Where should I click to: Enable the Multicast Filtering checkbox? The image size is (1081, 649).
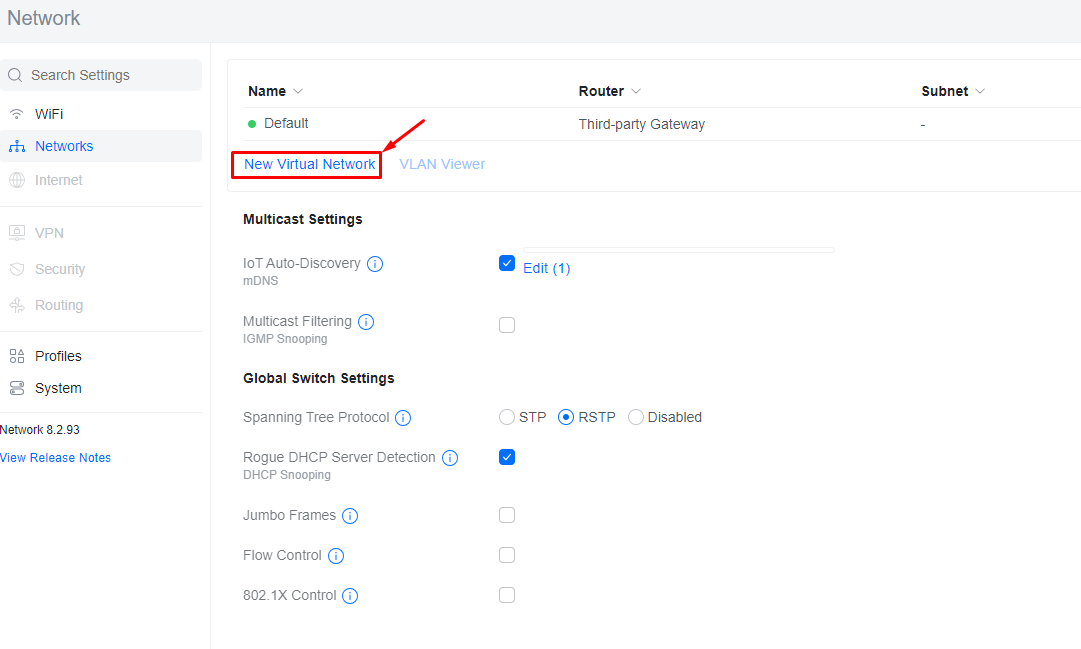point(507,325)
